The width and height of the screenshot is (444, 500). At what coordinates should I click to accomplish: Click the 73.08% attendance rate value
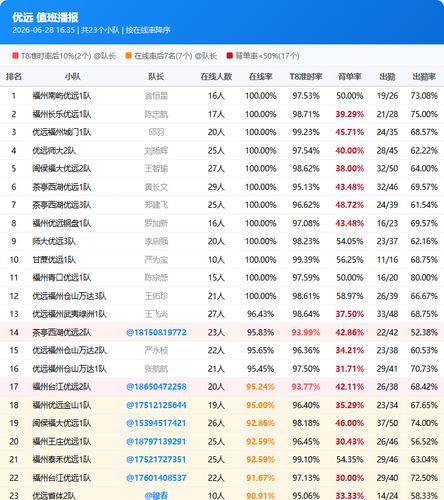(x=424, y=96)
